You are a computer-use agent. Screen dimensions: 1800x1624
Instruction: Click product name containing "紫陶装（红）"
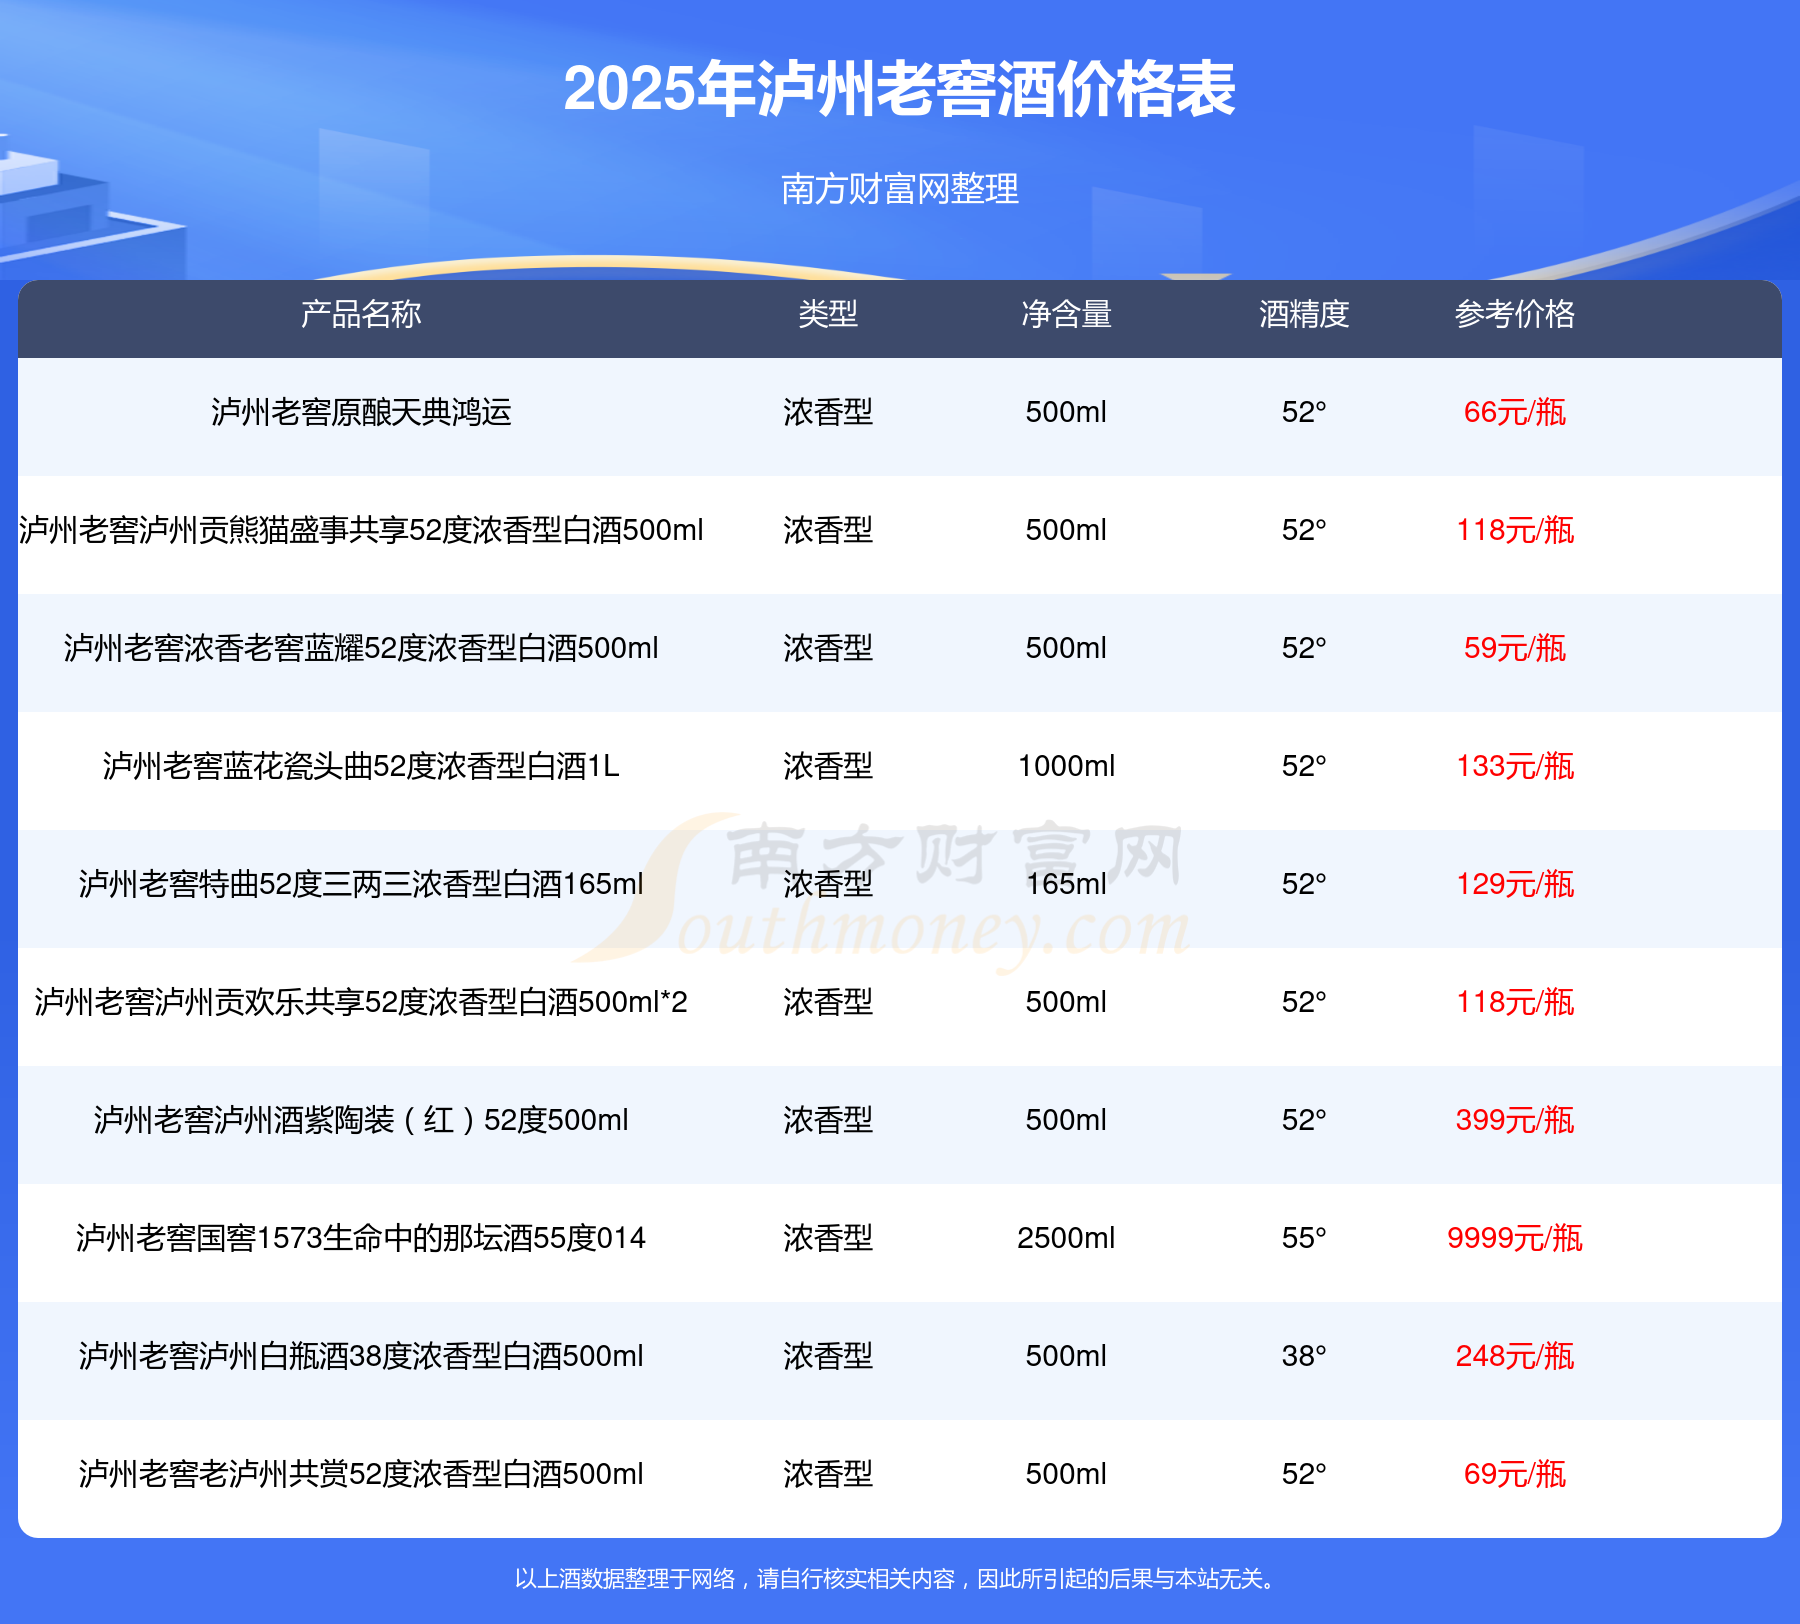pyautogui.click(x=361, y=1120)
